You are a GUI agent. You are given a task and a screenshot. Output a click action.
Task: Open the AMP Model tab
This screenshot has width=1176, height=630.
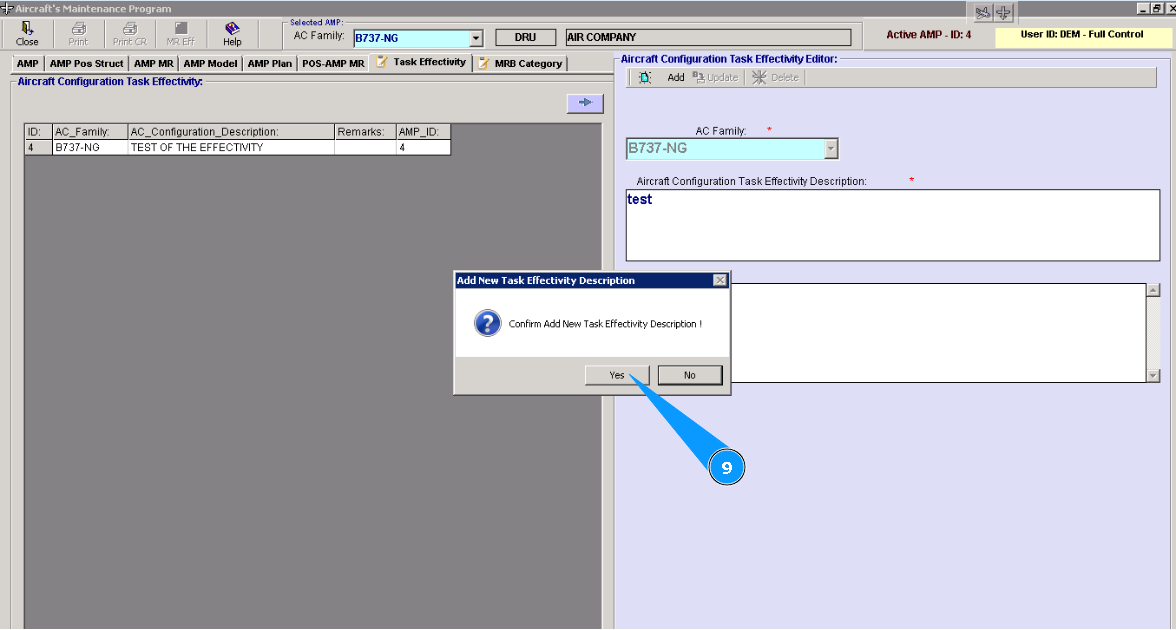pyautogui.click(x=210, y=64)
